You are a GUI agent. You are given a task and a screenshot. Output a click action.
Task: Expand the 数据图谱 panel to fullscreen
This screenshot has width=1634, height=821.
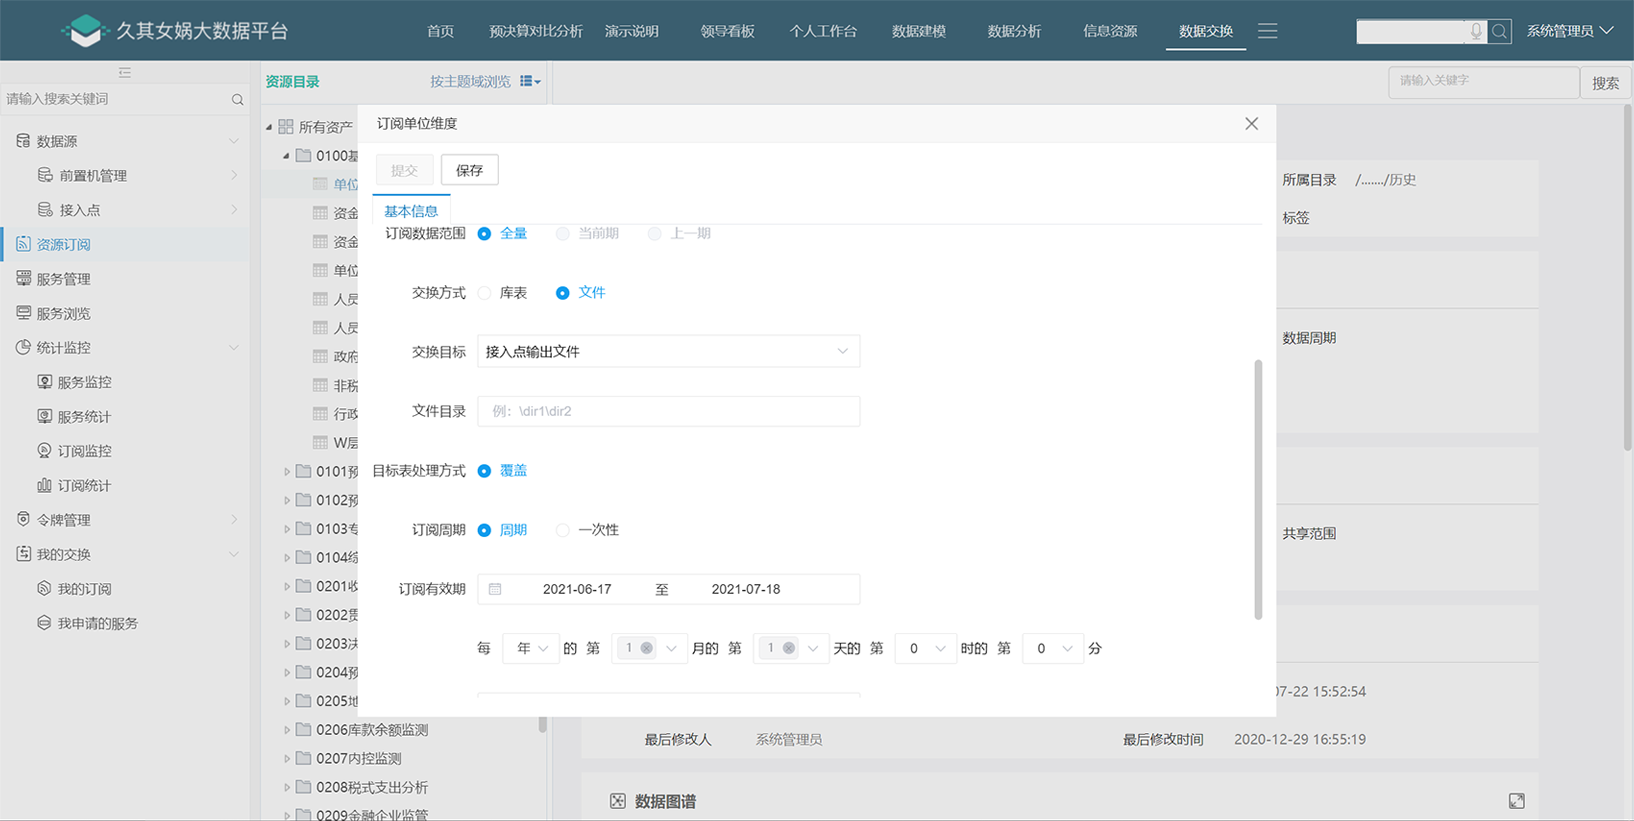click(x=1516, y=801)
